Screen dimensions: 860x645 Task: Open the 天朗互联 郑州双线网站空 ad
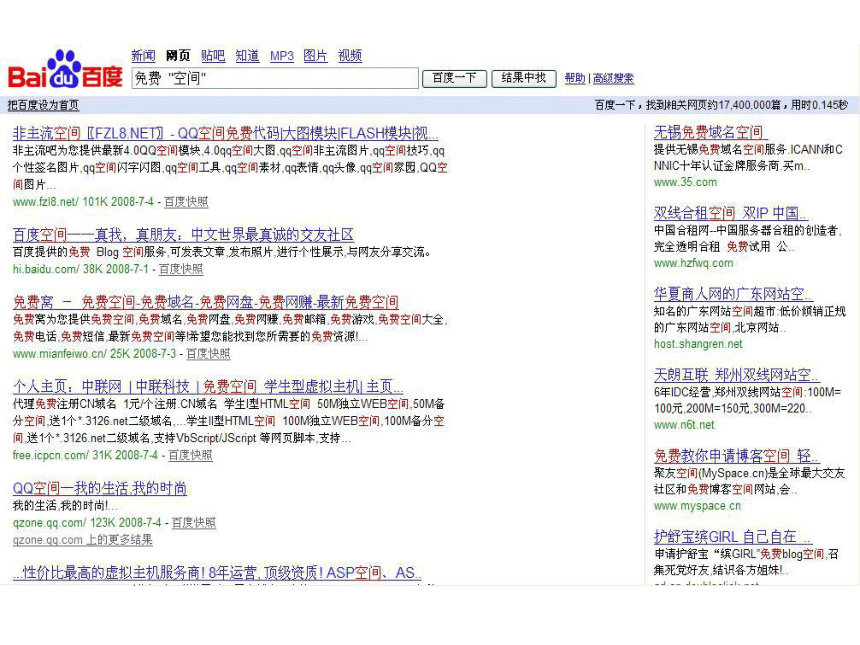point(737,375)
